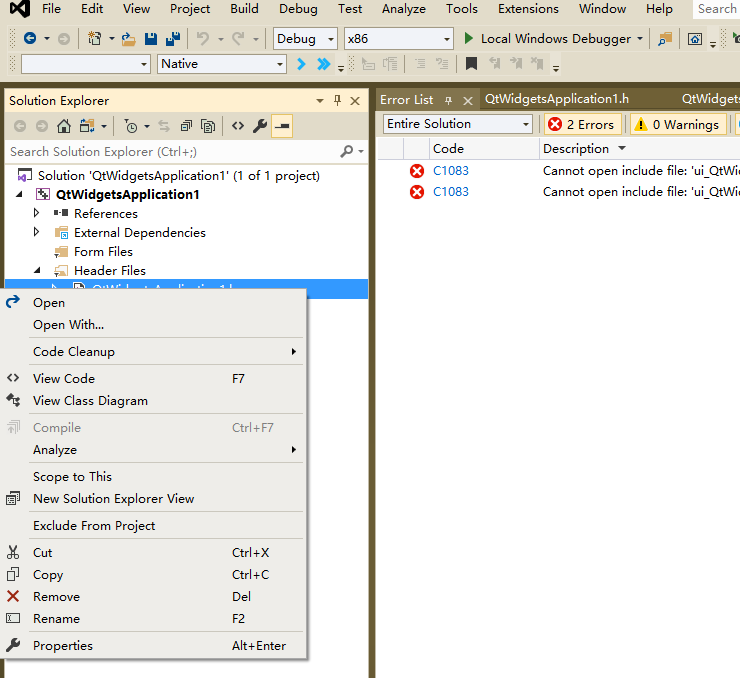Close the Solution Explorer panel
The width and height of the screenshot is (740, 678).
(x=355, y=100)
